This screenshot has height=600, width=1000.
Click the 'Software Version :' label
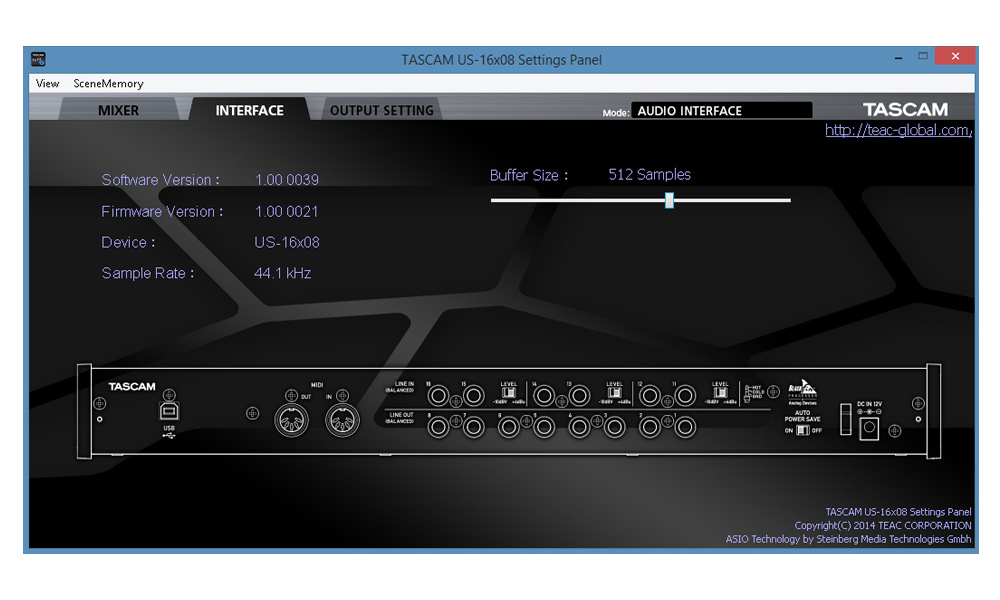tap(161, 180)
